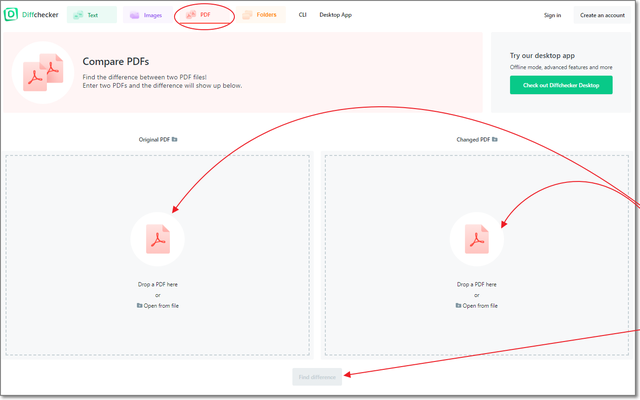This screenshot has width=640, height=400.
Task: Go to the Desktop App page
Action: 335,15
